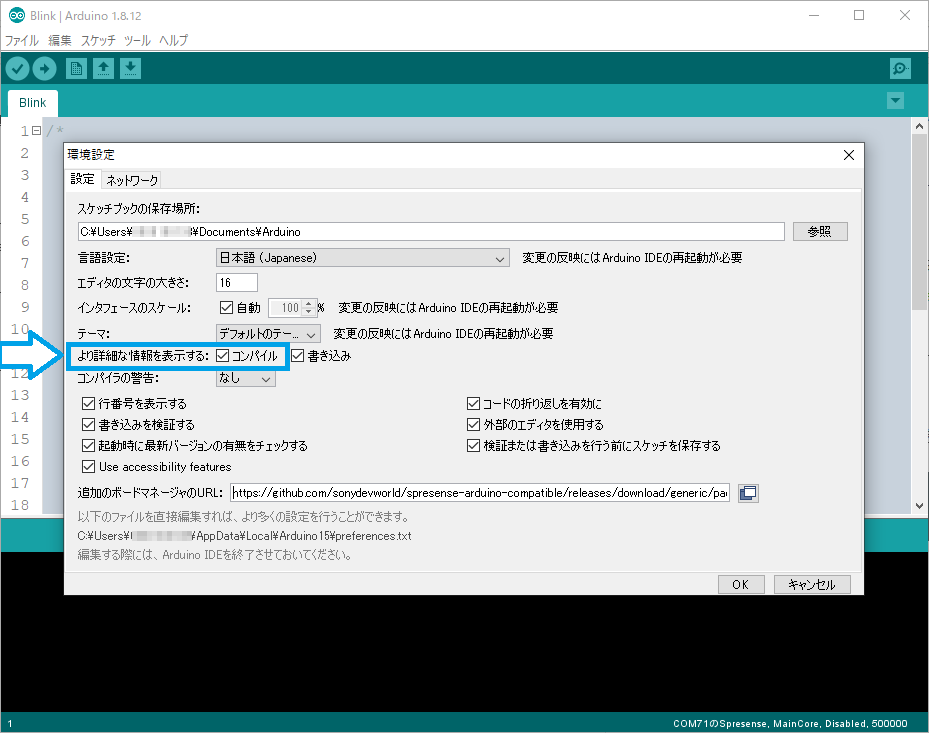Toggle コードの折り返しを有効に checkbox

(473, 404)
